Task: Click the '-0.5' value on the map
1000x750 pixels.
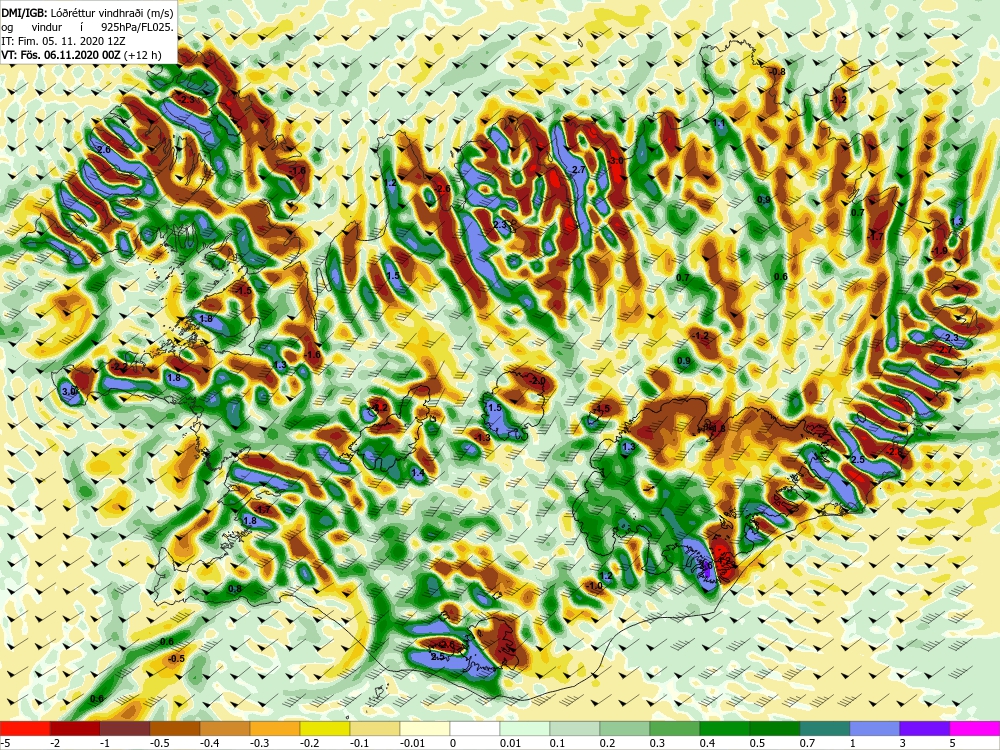Action: click(x=177, y=658)
